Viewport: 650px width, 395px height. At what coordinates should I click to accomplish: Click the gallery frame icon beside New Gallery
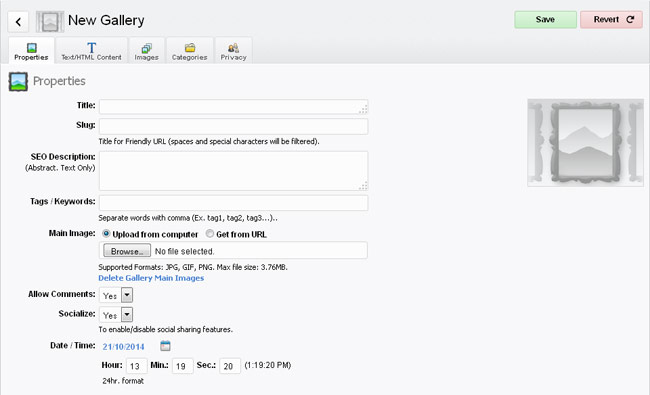pos(50,22)
